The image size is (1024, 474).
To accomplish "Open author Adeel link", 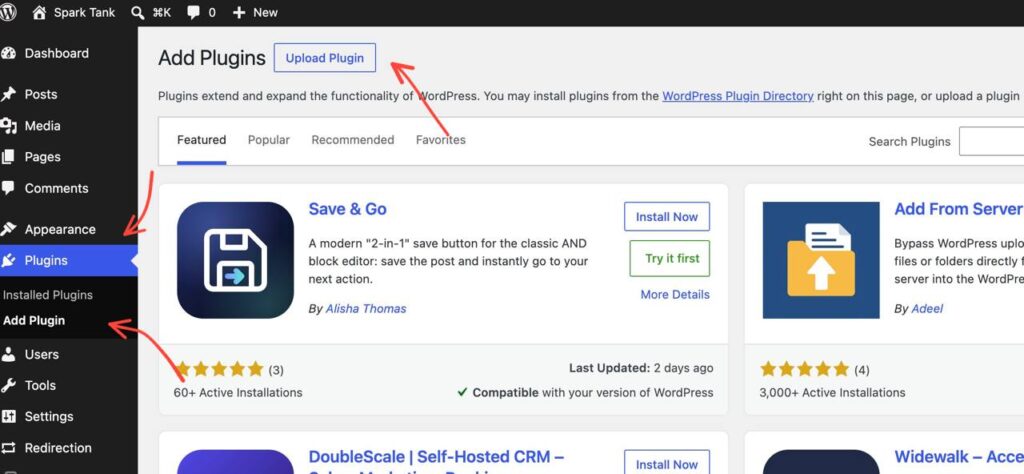I will (x=927, y=309).
